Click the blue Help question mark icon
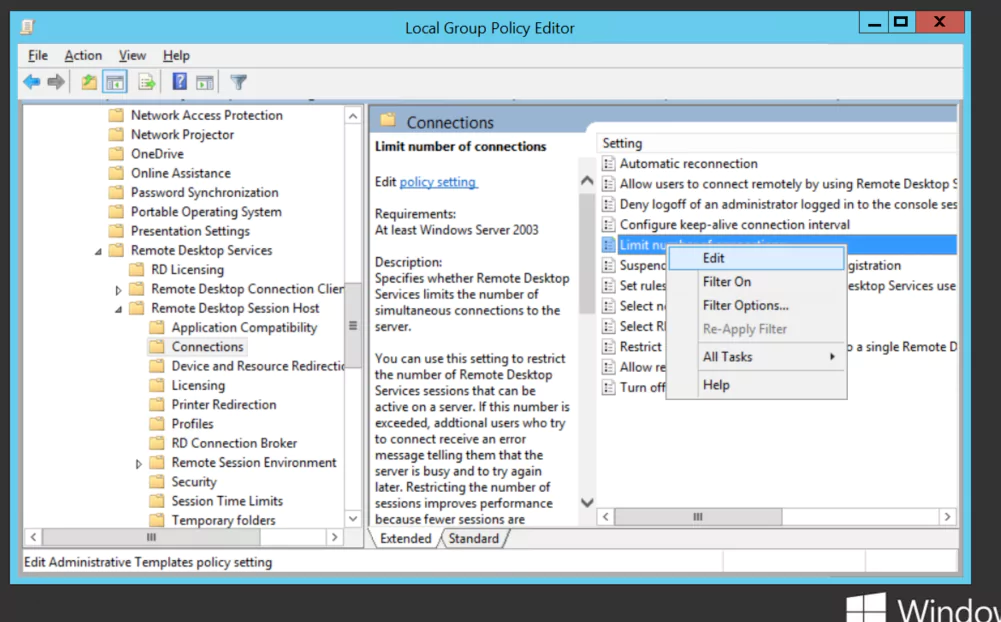Viewport: 1001px width, 622px height. (x=180, y=81)
